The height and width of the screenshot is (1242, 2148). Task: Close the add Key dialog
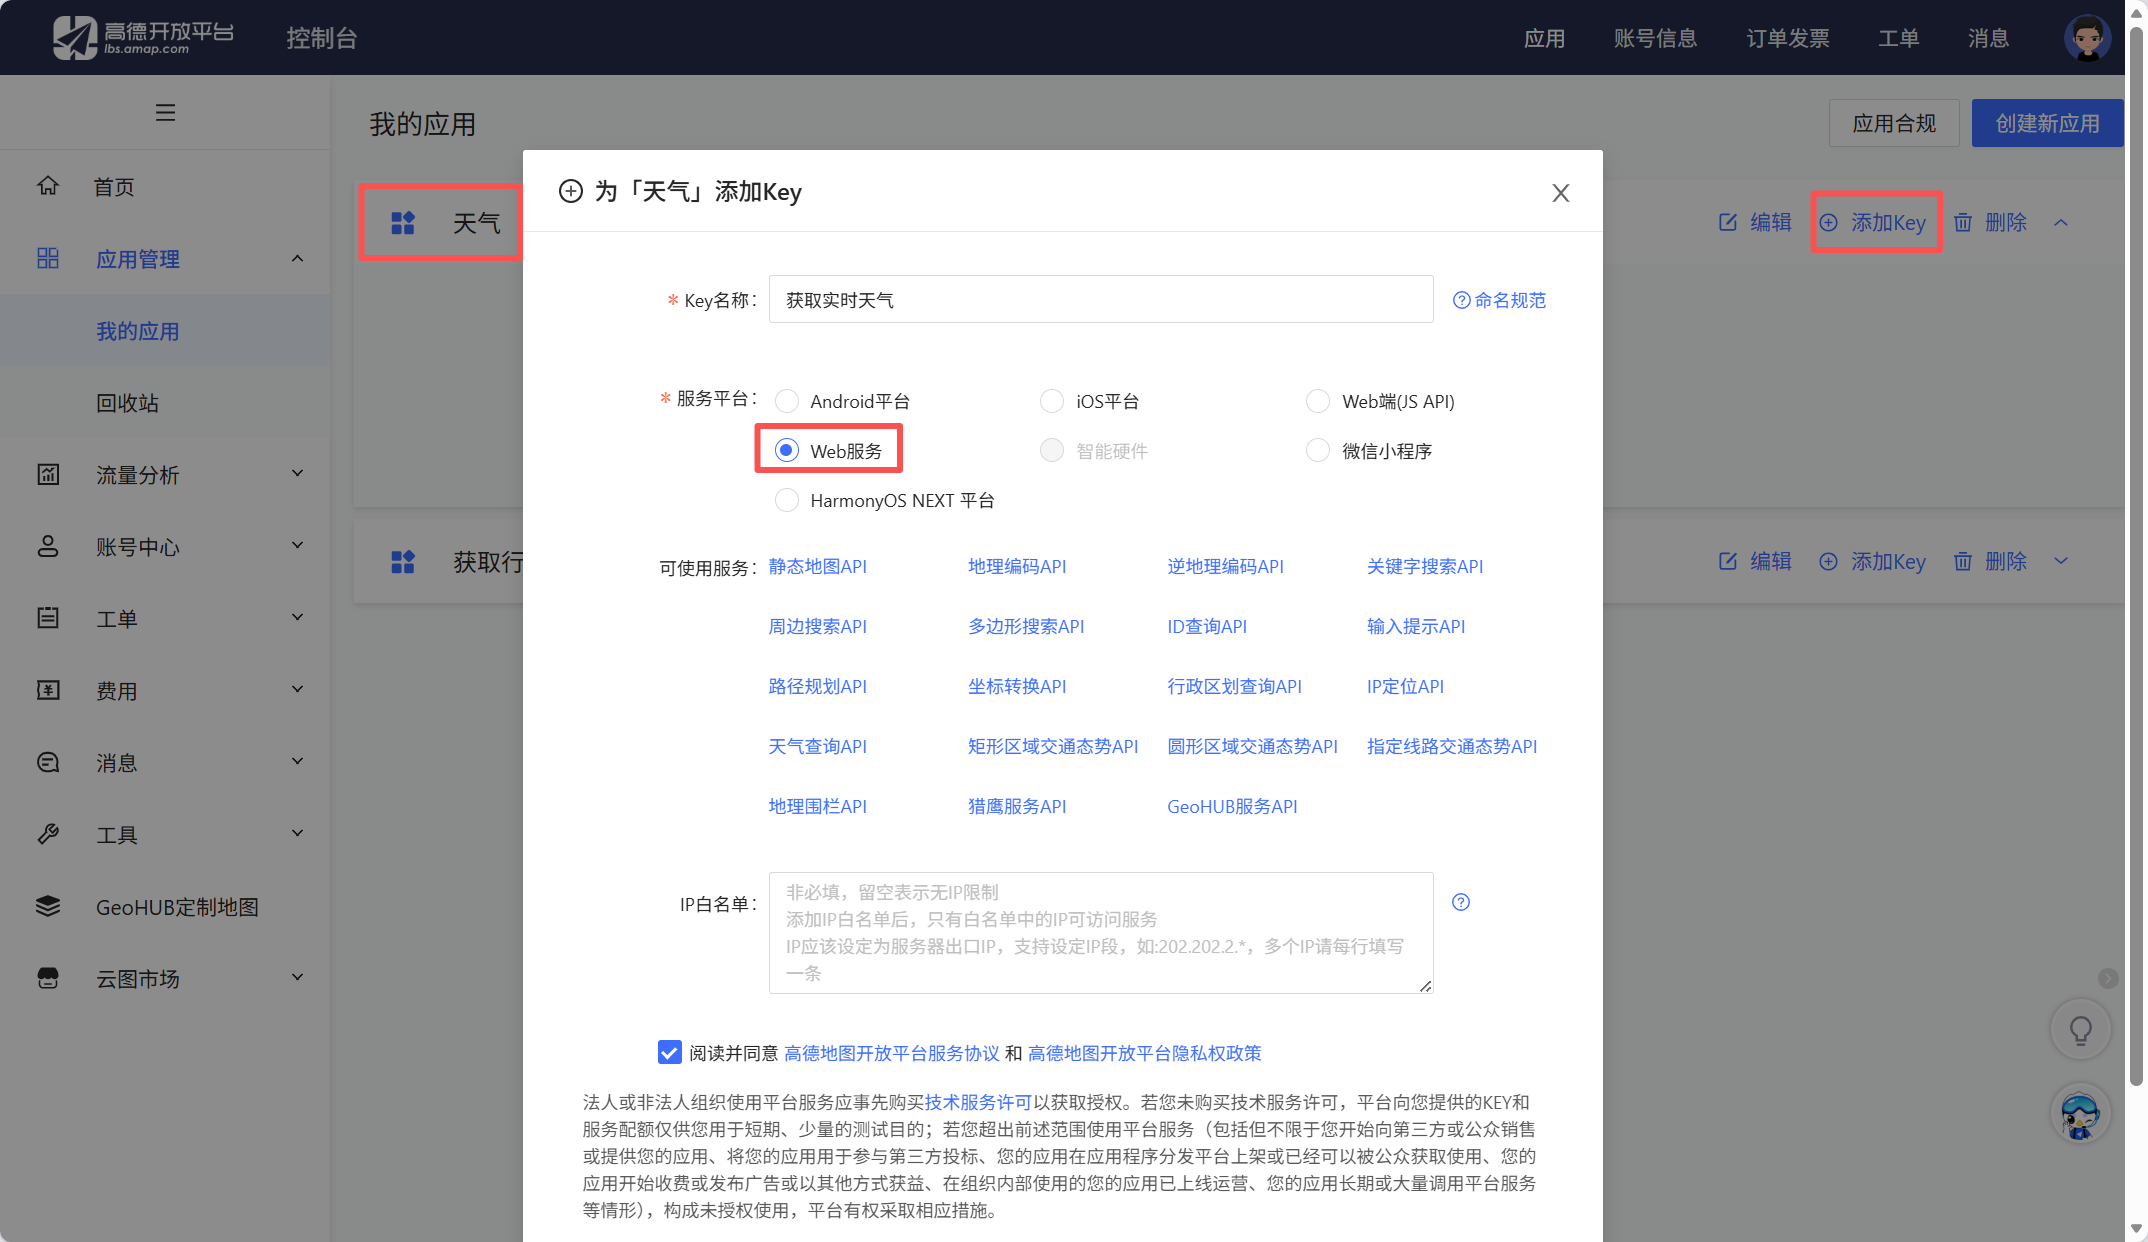click(x=1560, y=193)
